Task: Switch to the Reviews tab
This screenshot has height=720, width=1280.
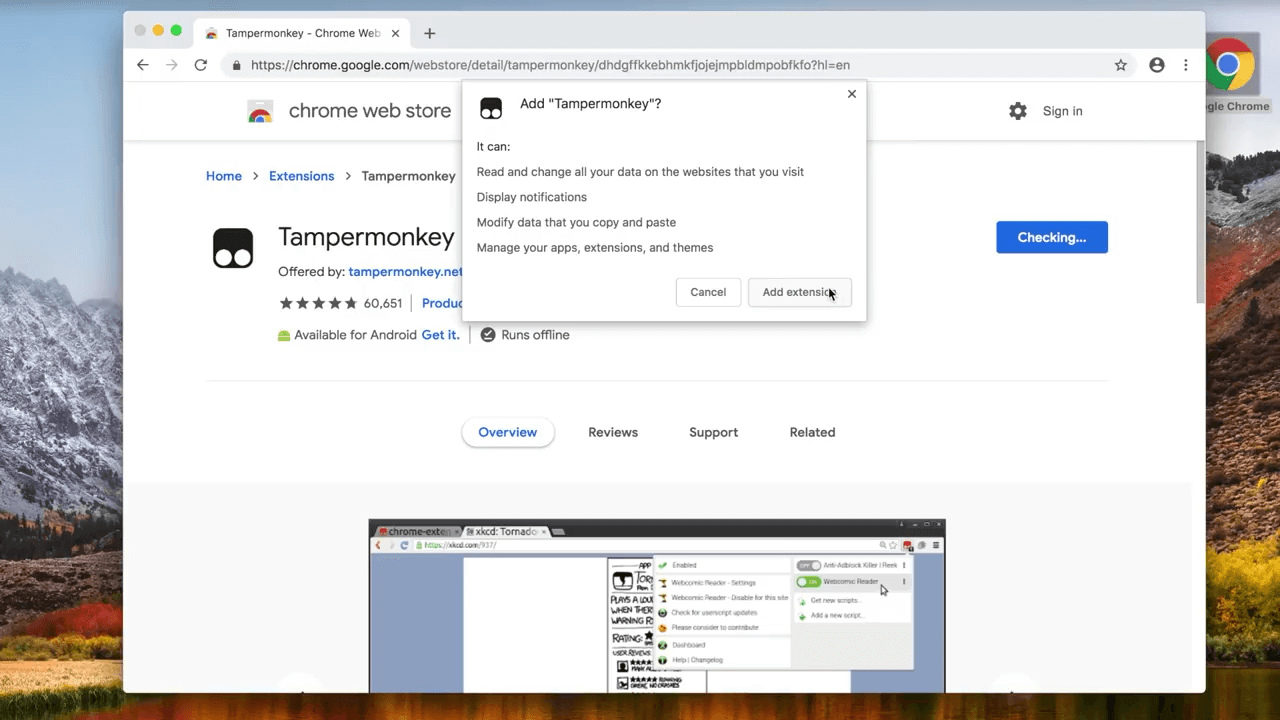Action: point(613,432)
